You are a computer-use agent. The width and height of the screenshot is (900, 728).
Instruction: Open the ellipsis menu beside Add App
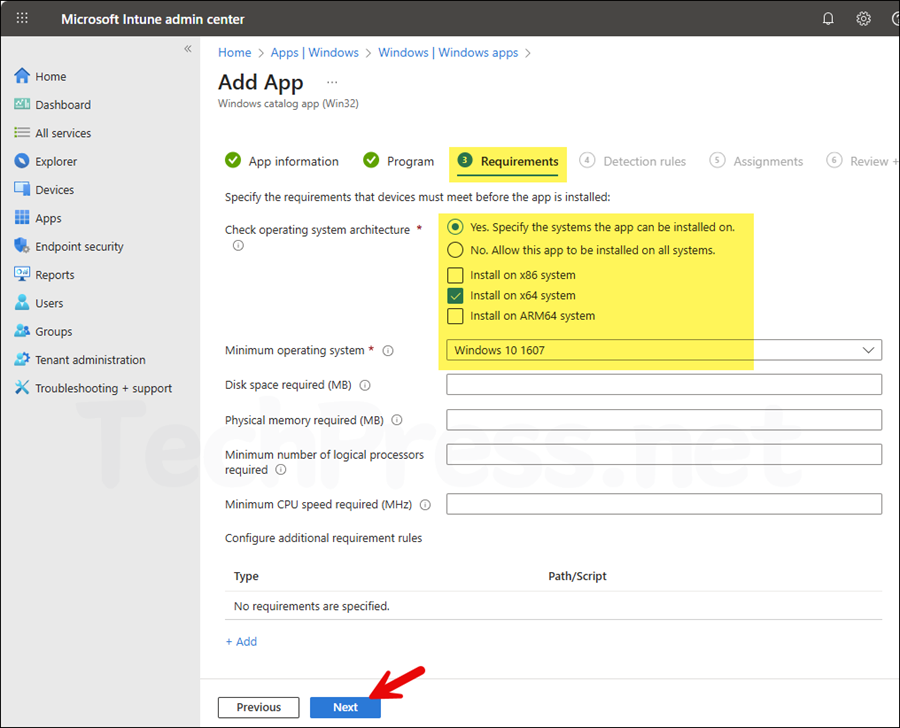click(332, 82)
